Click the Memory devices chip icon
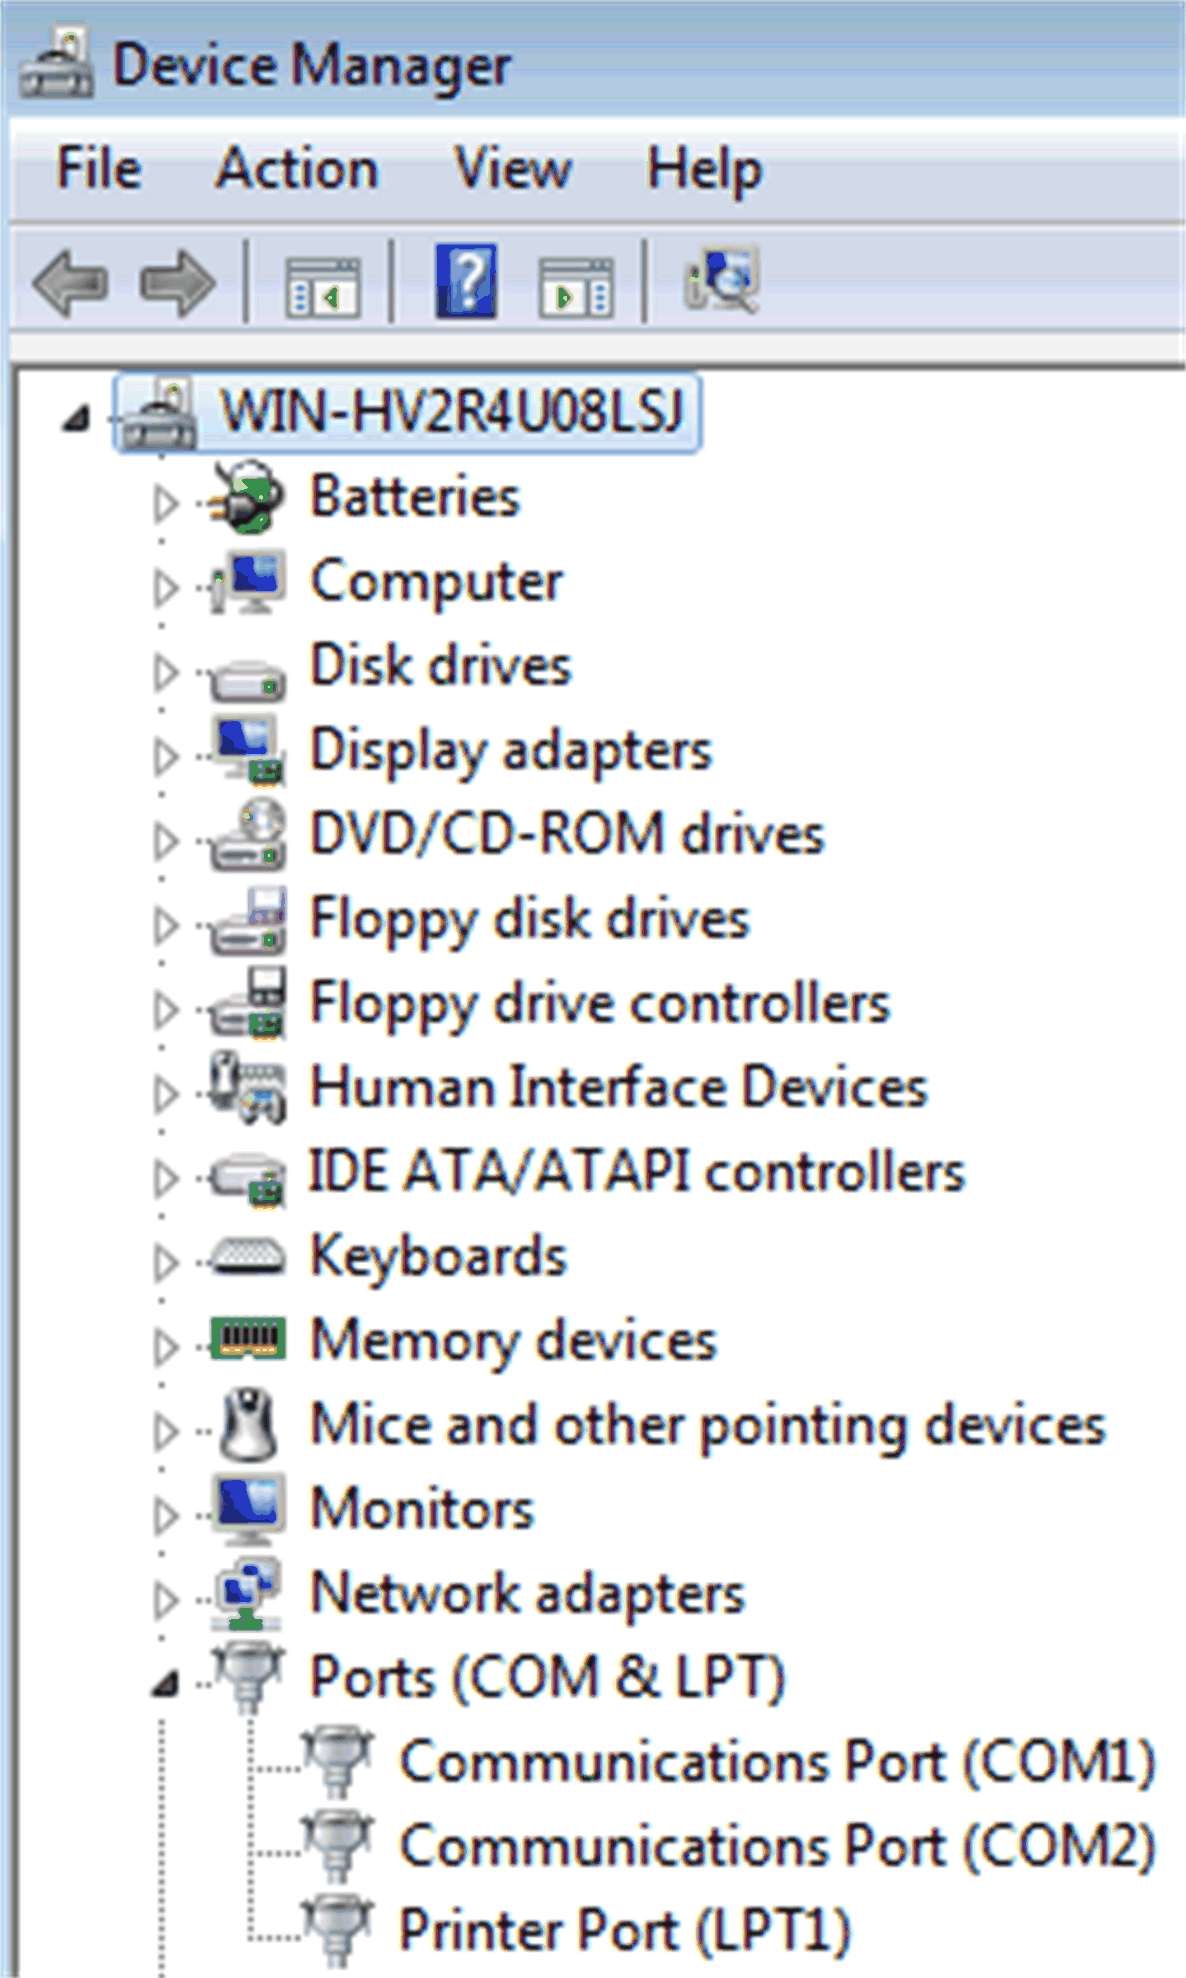This screenshot has width=1186, height=1978. pyautogui.click(x=248, y=1339)
